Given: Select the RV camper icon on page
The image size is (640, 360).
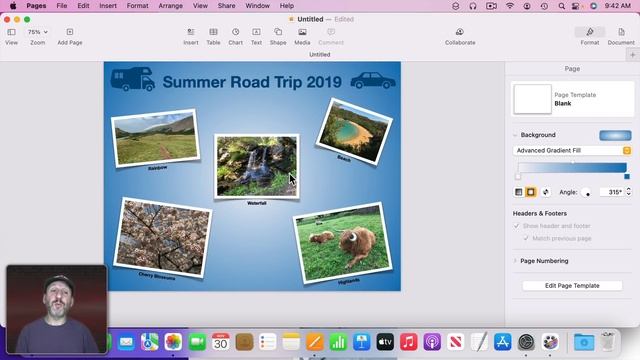Looking at the screenshot, I should 133,79.
